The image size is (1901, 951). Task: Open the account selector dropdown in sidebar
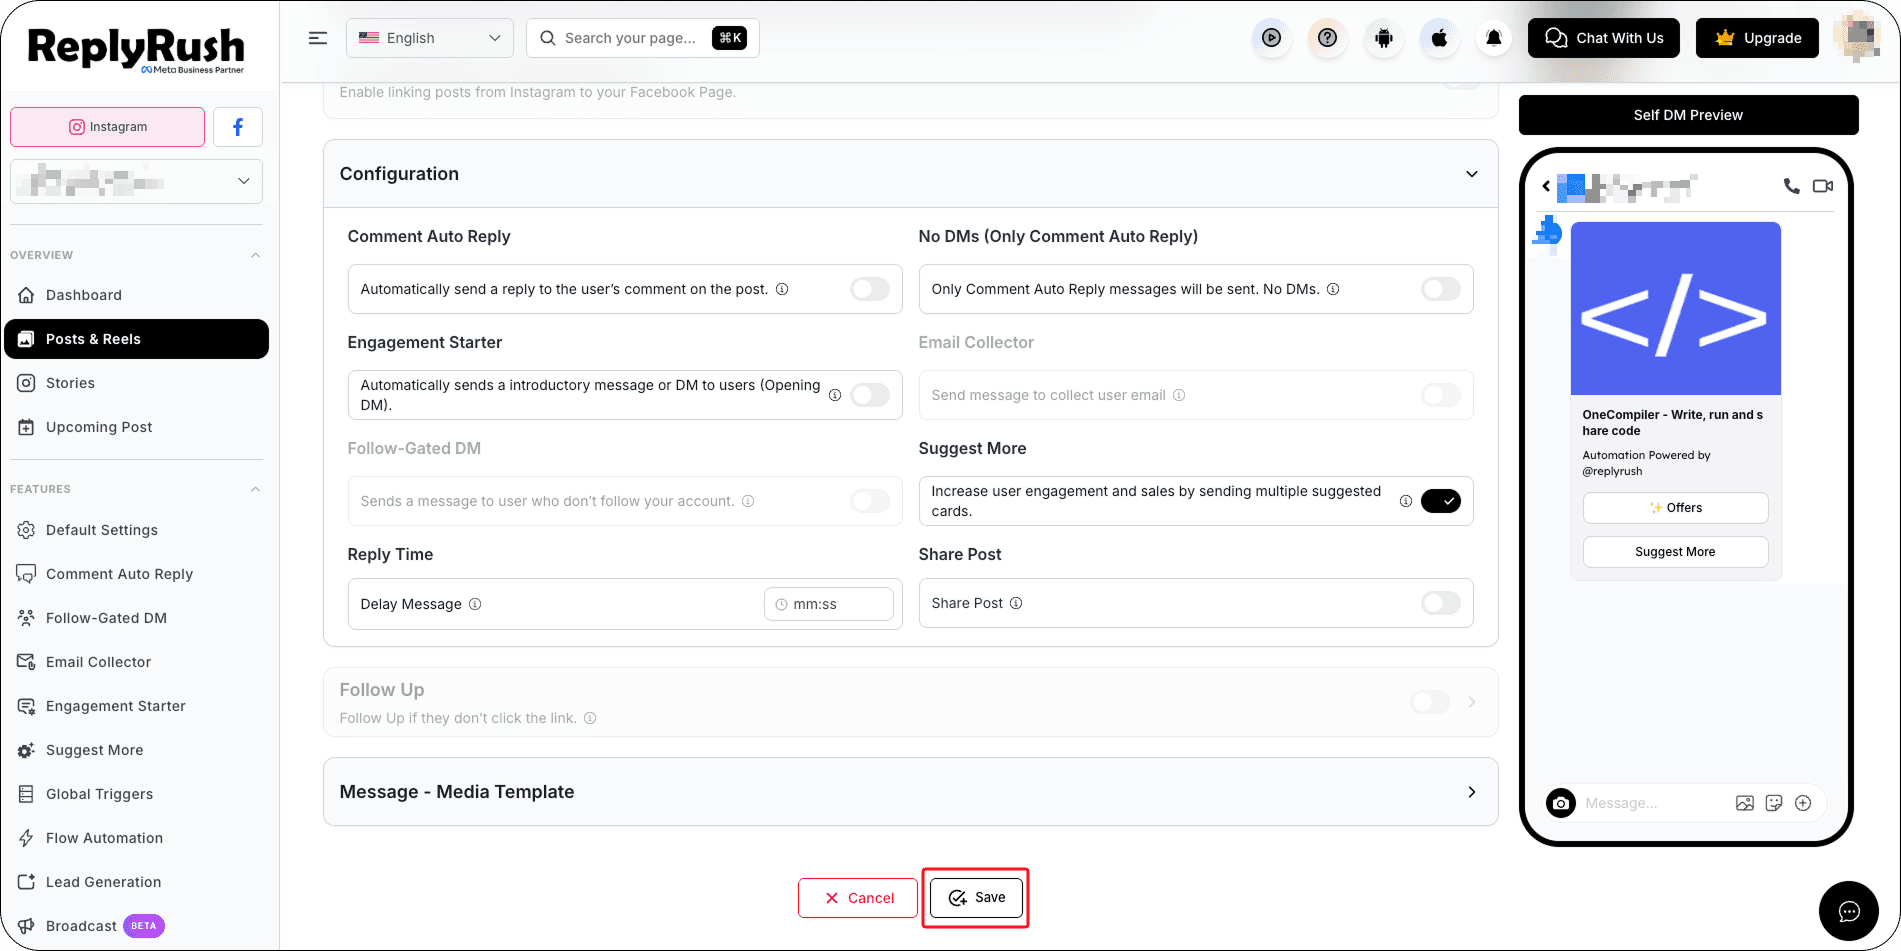tap(137, 181)
